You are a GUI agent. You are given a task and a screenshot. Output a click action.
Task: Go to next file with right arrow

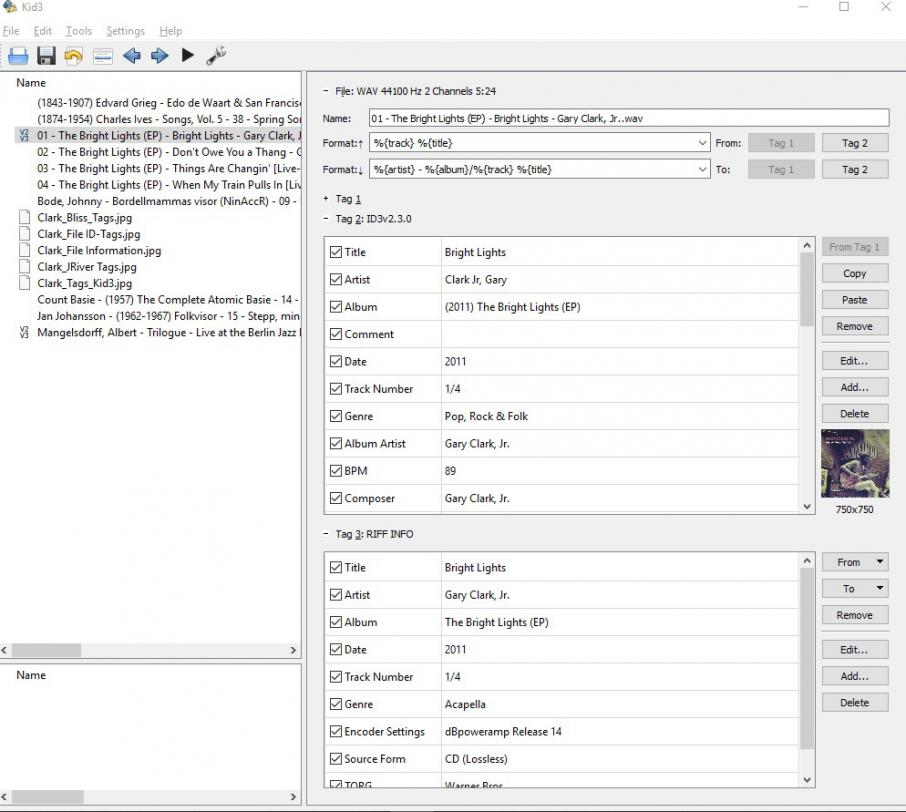159,56
